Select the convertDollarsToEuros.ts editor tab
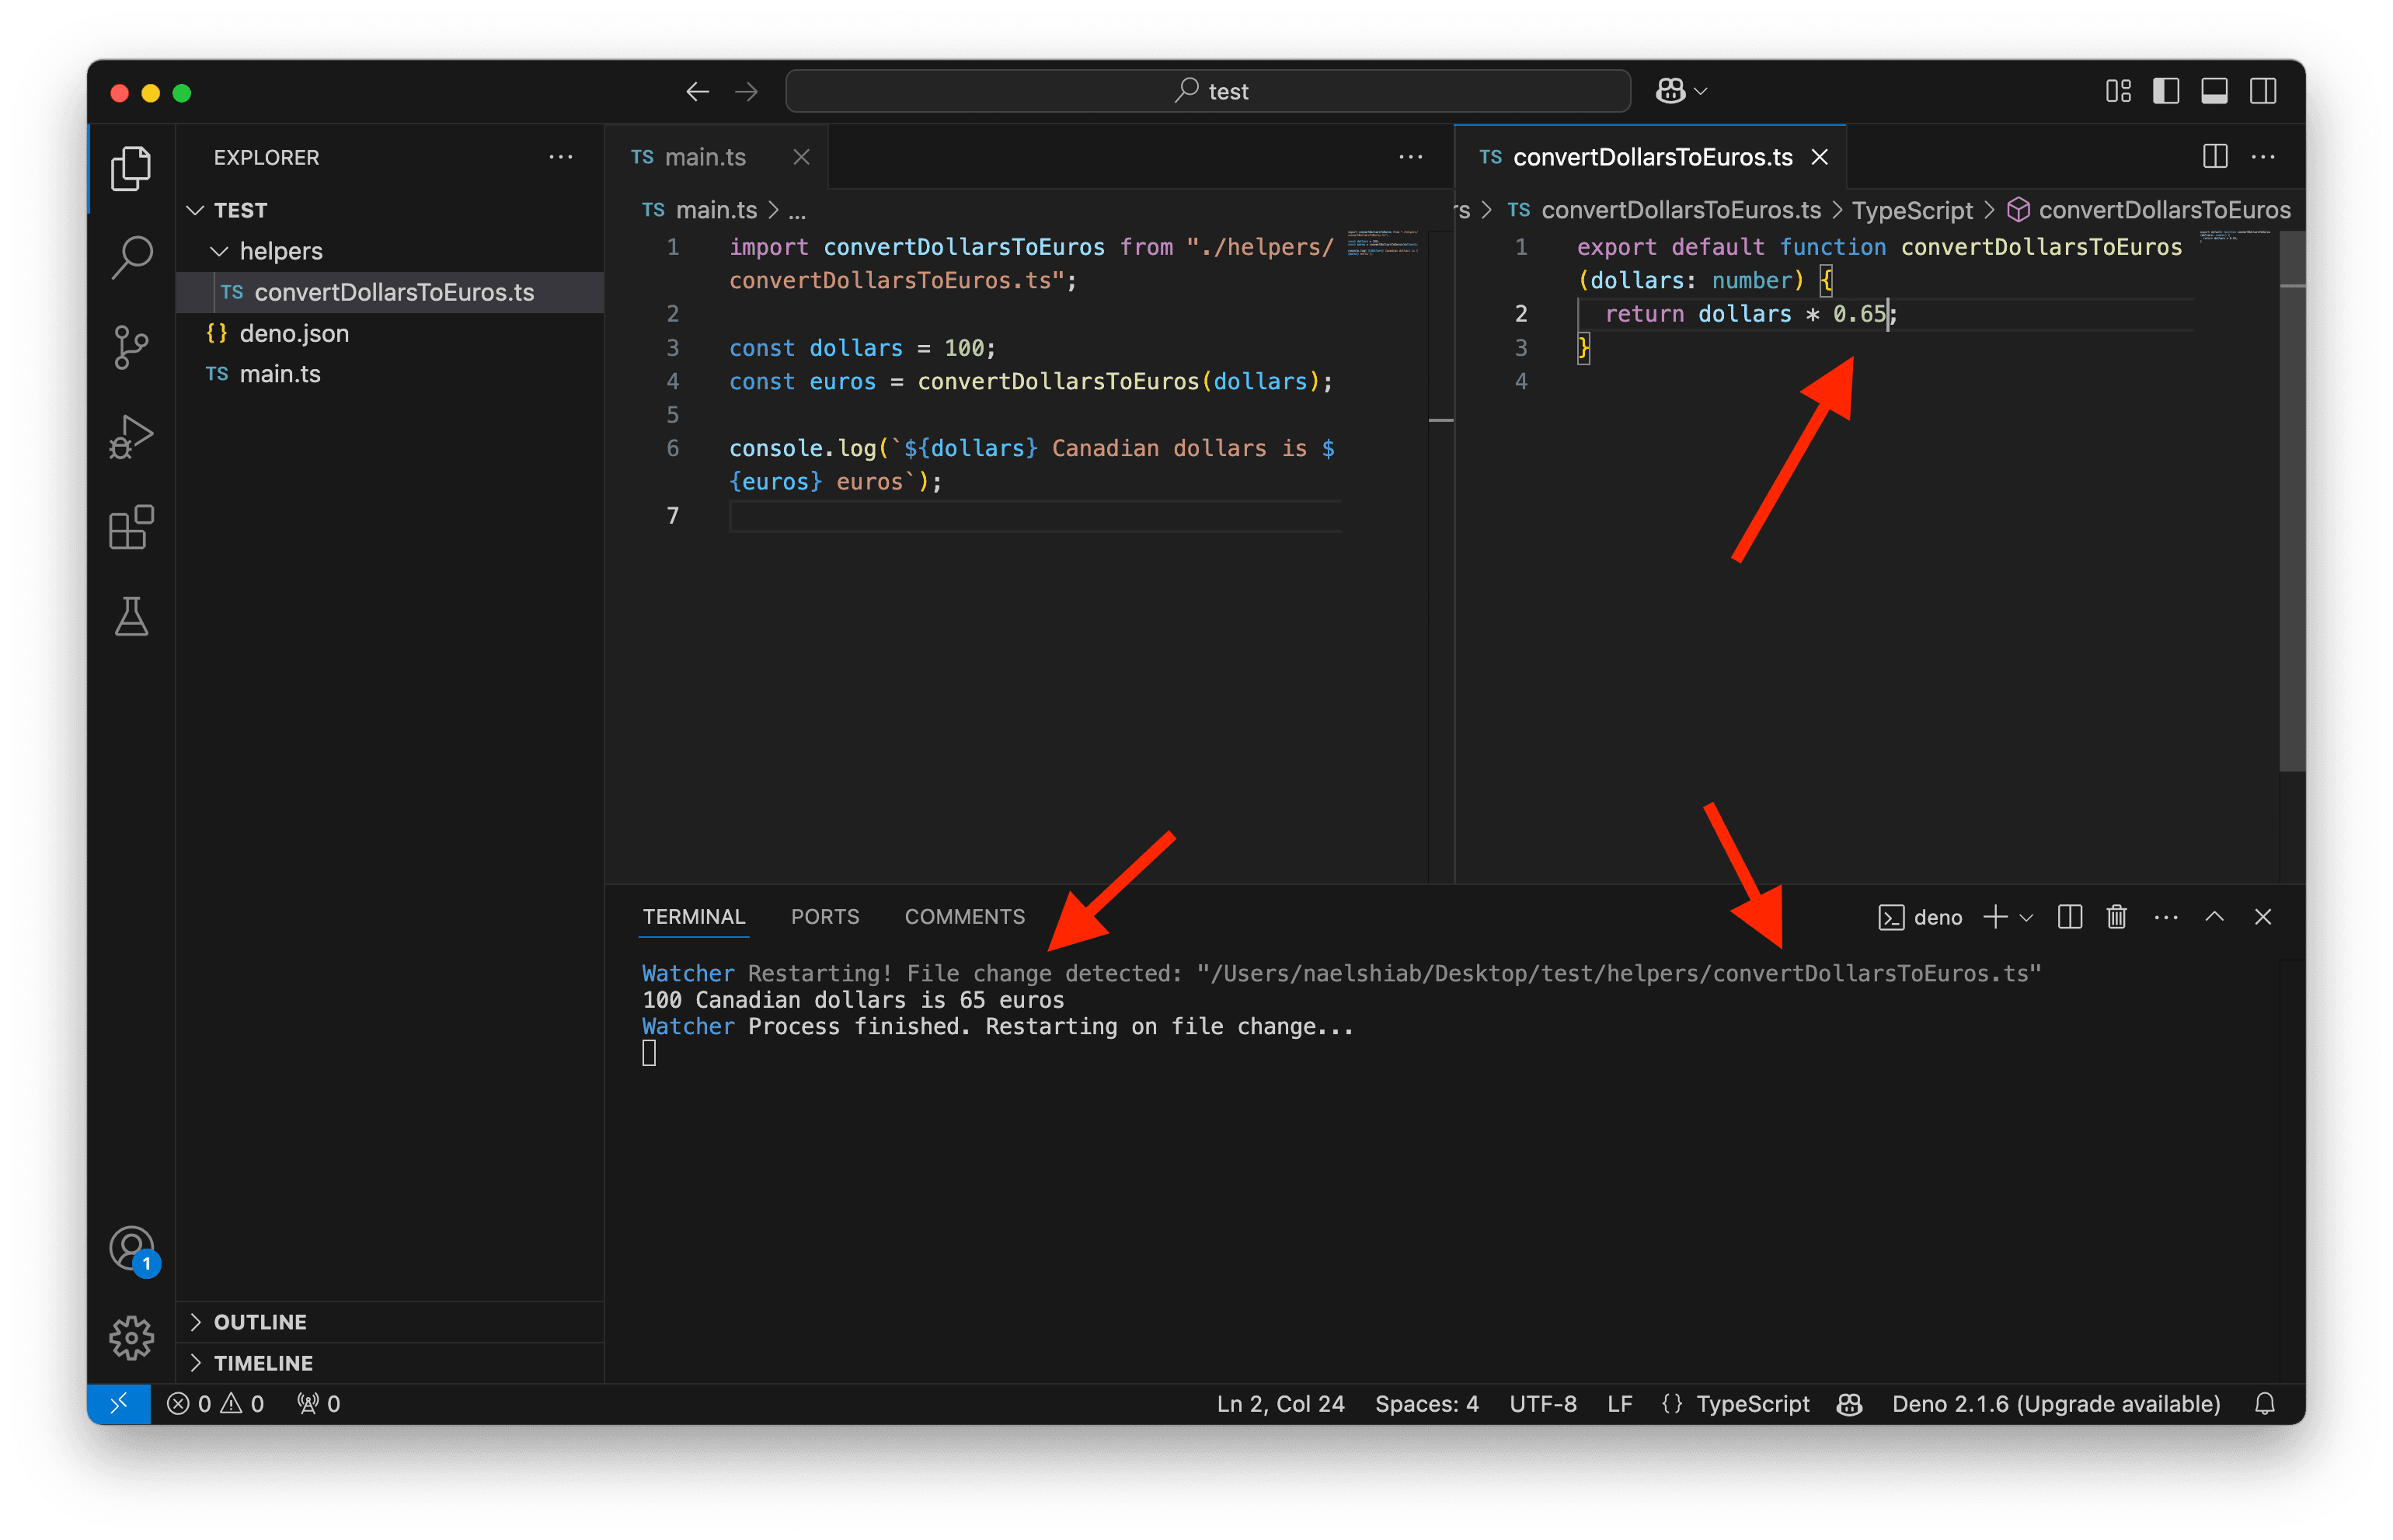2393x1540 pixels. [1651, 157]
